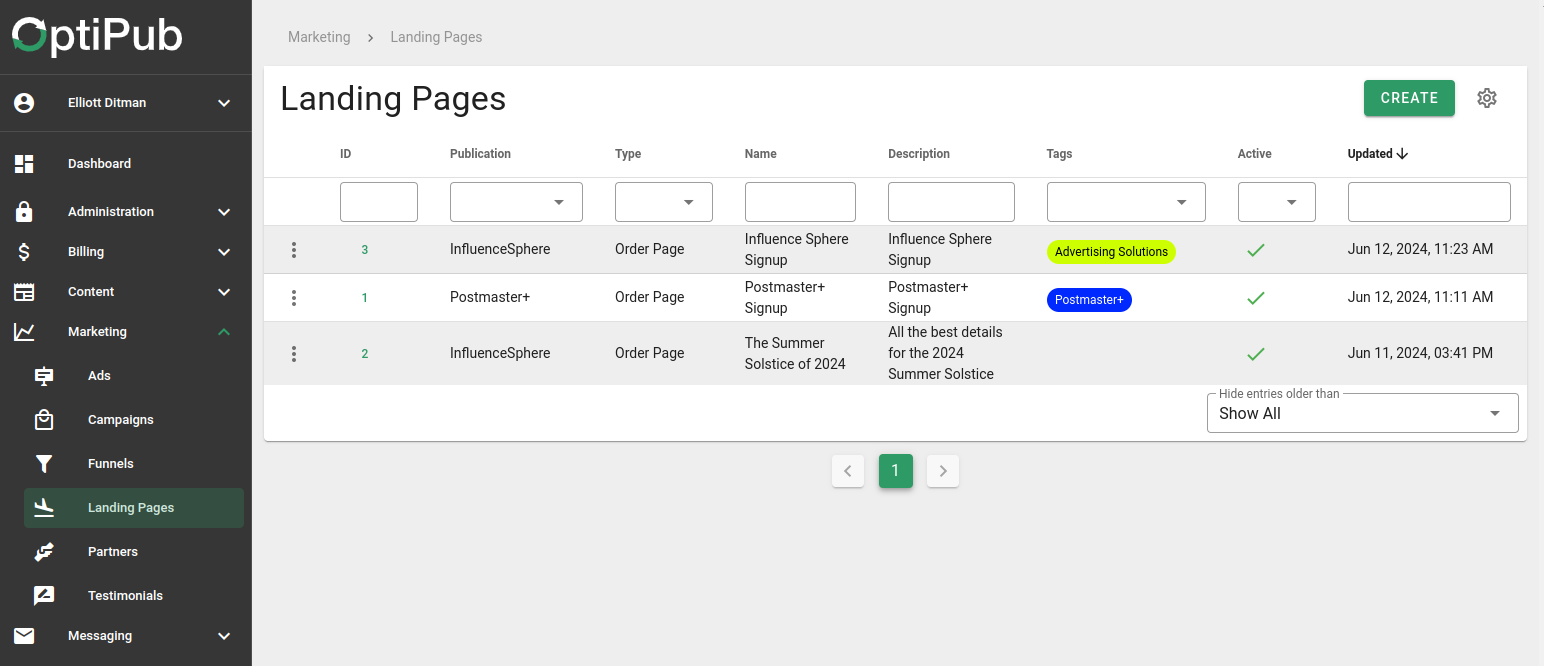The height and width of the screenshot is (666, 1544).
Task: Click 'Jun 12, 2024, 11:23 AM' cell
Action: (x=1420, y=249)
